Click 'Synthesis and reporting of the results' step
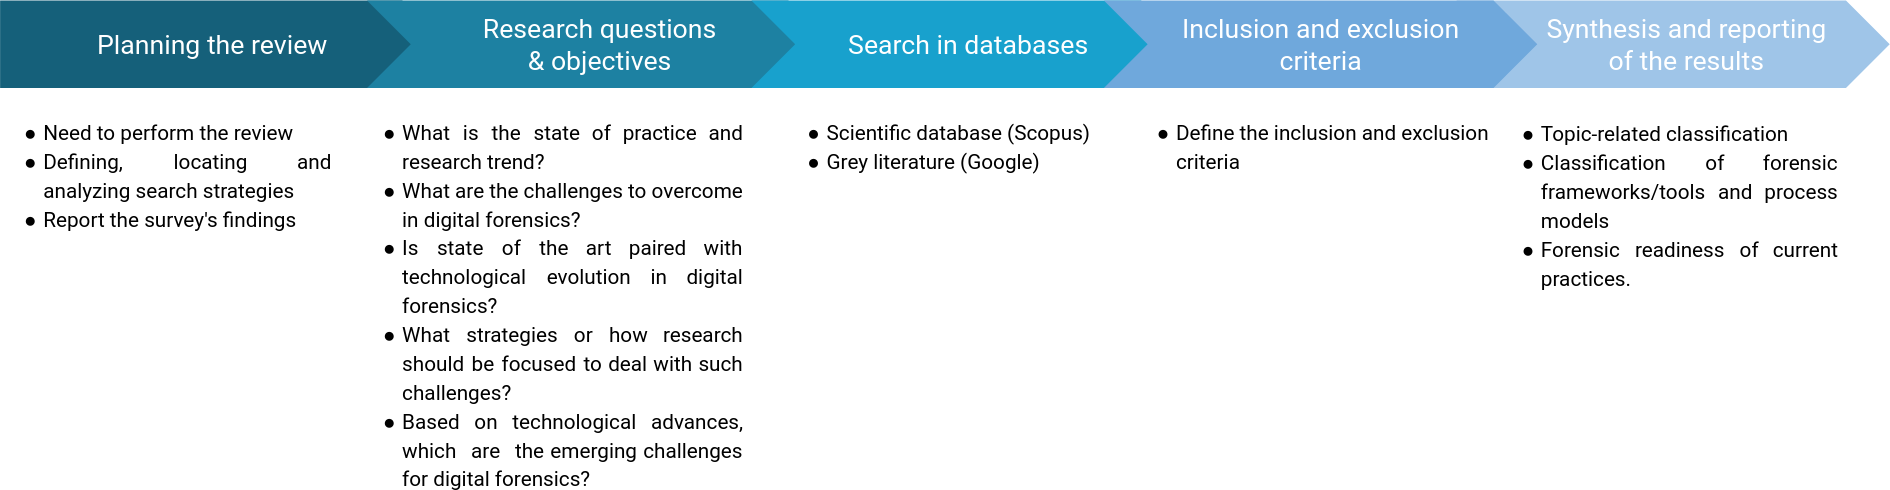1890x490 pixels. point(1685,45)
